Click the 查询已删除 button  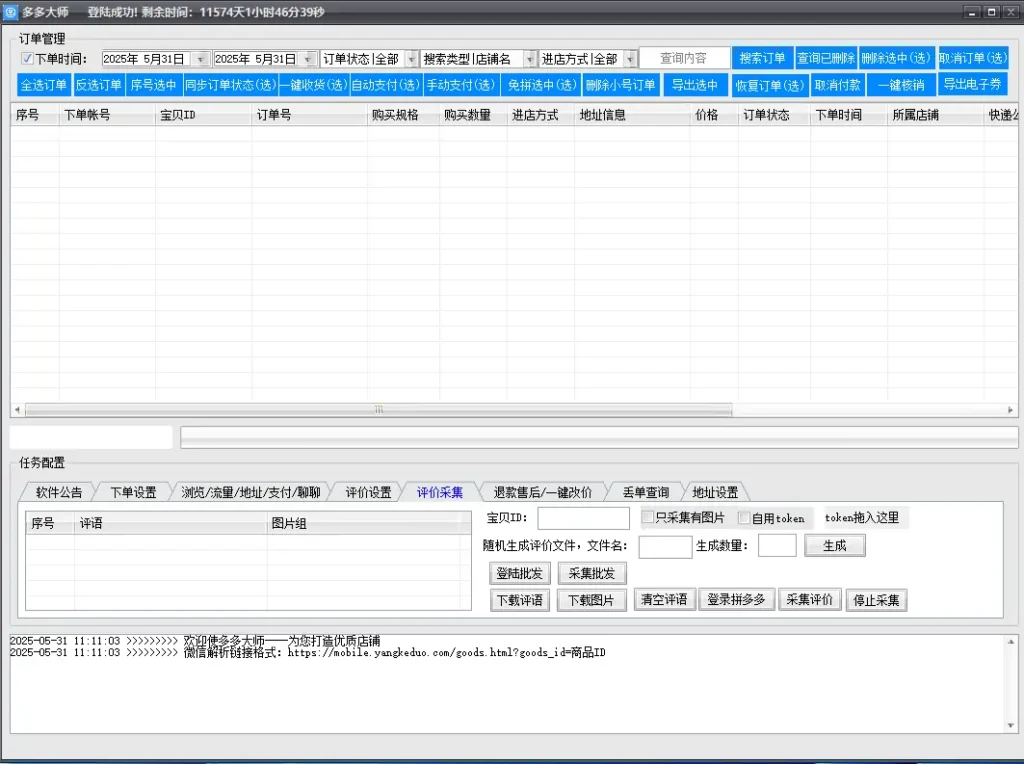pyautogui.click(x=825, y=58)
